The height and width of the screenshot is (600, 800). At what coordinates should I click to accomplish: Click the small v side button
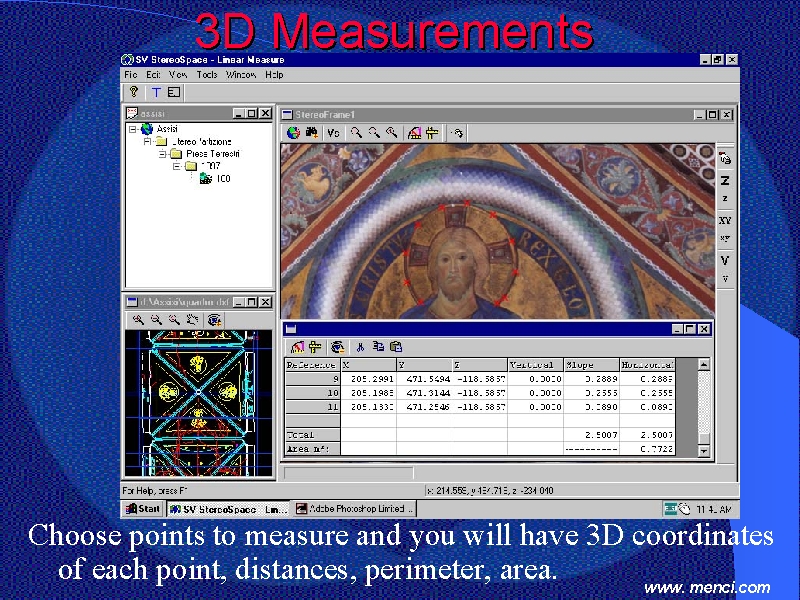tap(725, 279)
